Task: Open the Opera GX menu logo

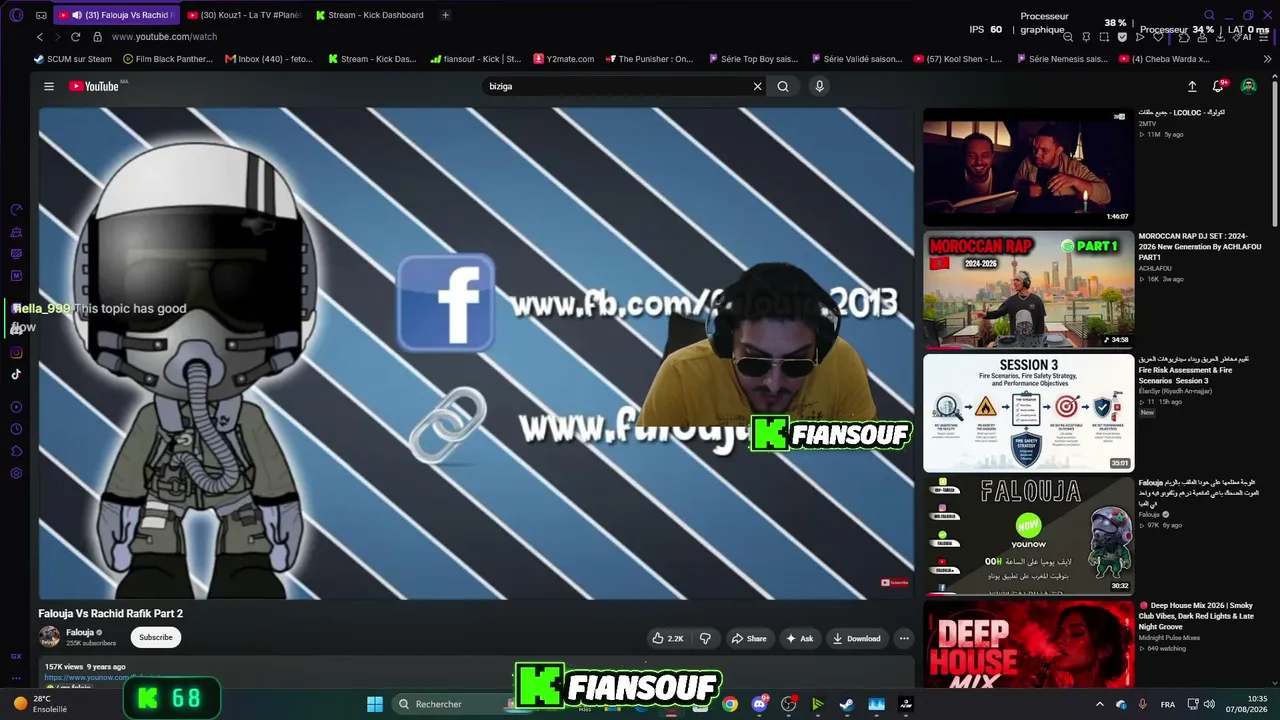Action: click(x=16, y=15)
